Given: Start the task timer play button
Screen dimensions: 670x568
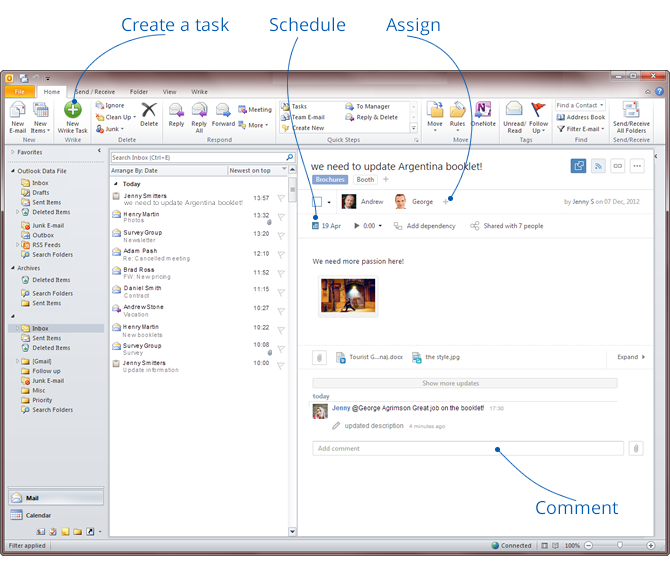Looking at the screenshot, I should point(356,226).
